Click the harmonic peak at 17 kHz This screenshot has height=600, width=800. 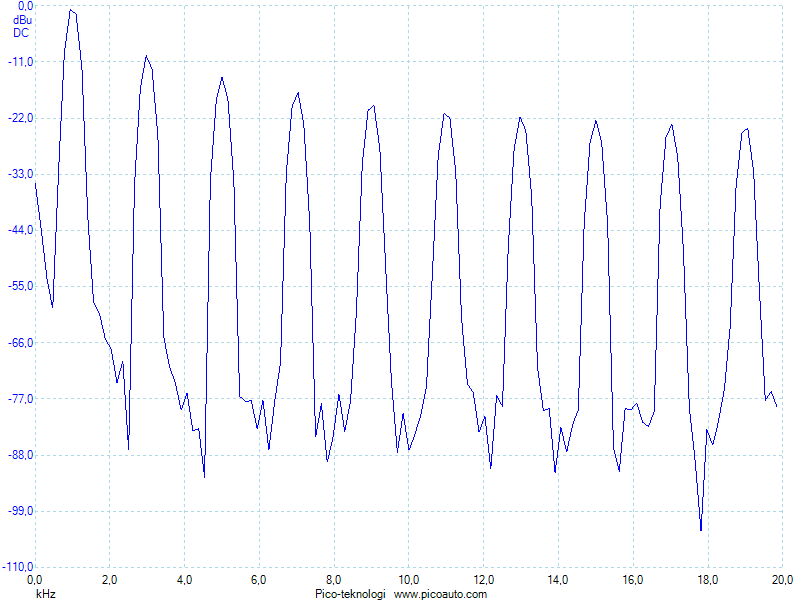coord(671,126)
